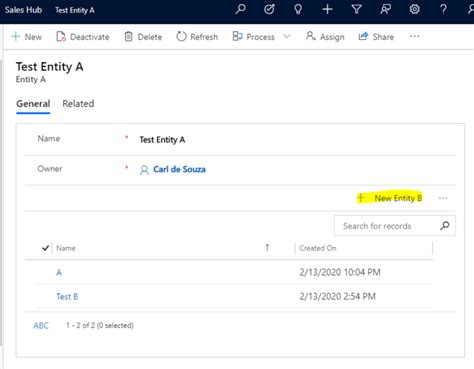Screen dimensions: 474x369
Task: Click the ascending sort arrow in Name column
Action: 267,248
